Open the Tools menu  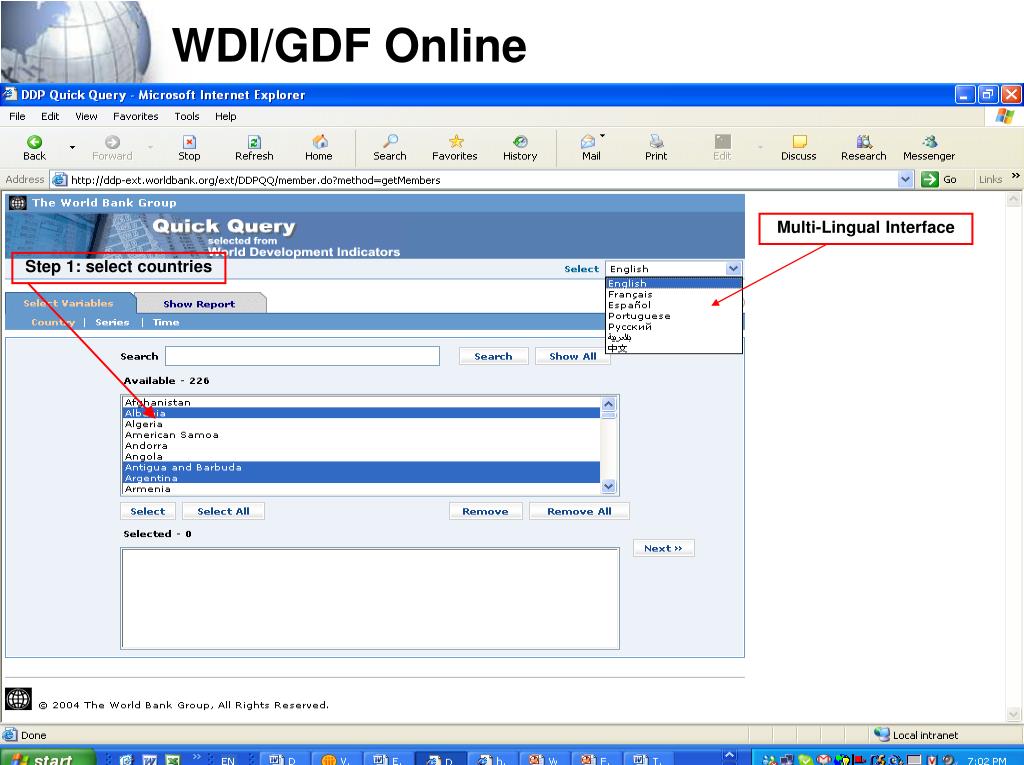(187, 116)
